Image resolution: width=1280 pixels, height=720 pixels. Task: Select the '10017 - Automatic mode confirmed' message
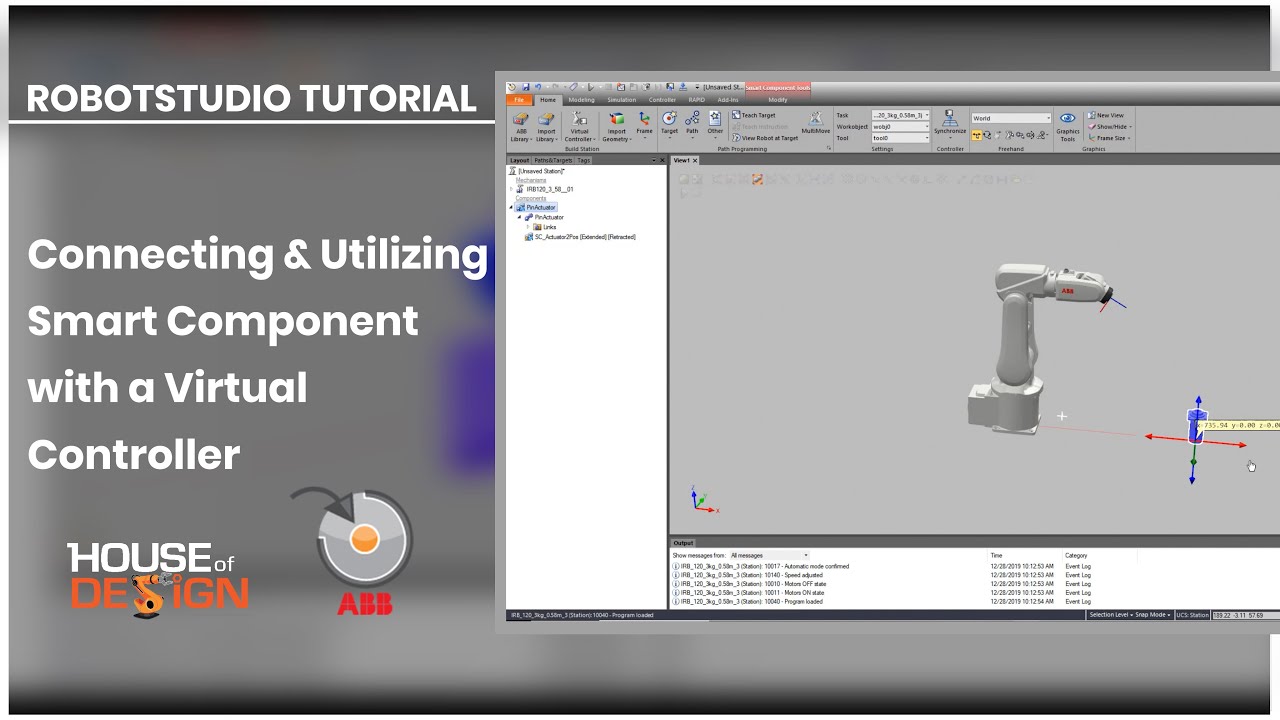pos(761,566)
